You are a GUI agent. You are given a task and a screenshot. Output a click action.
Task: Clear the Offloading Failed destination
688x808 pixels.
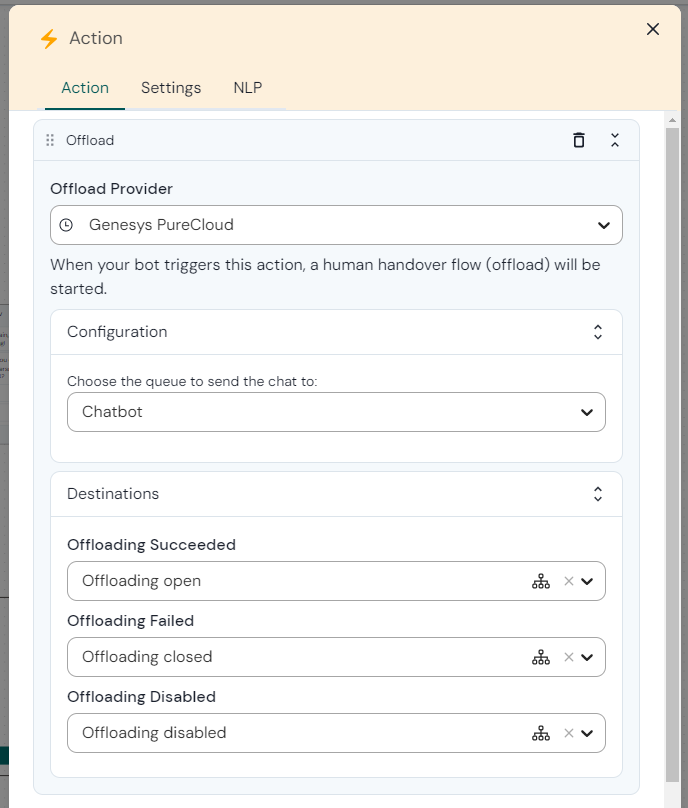568,657
